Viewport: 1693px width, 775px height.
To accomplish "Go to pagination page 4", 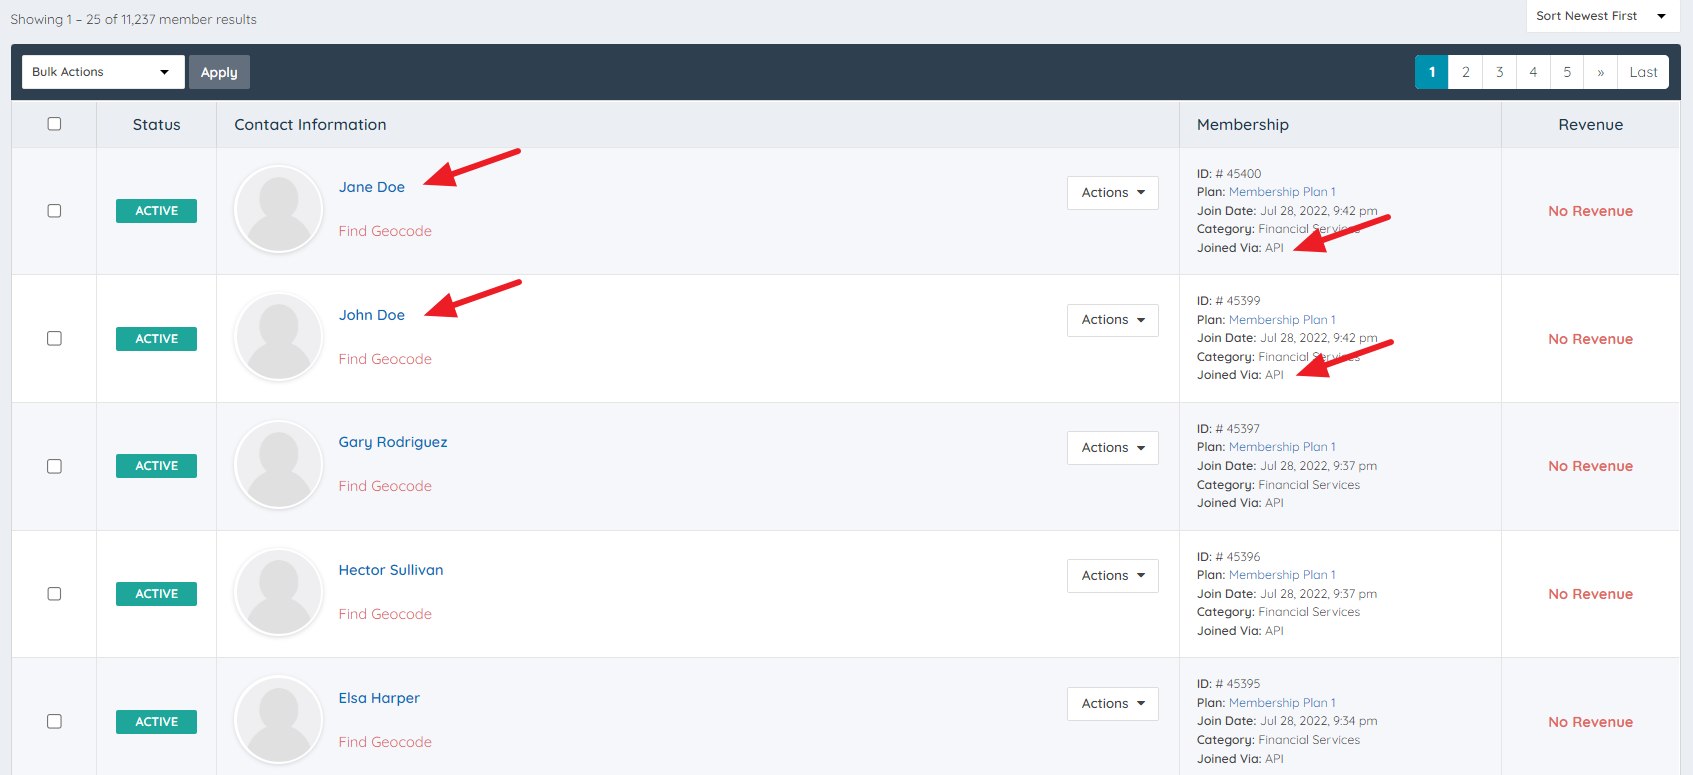I will [1533, 72].
